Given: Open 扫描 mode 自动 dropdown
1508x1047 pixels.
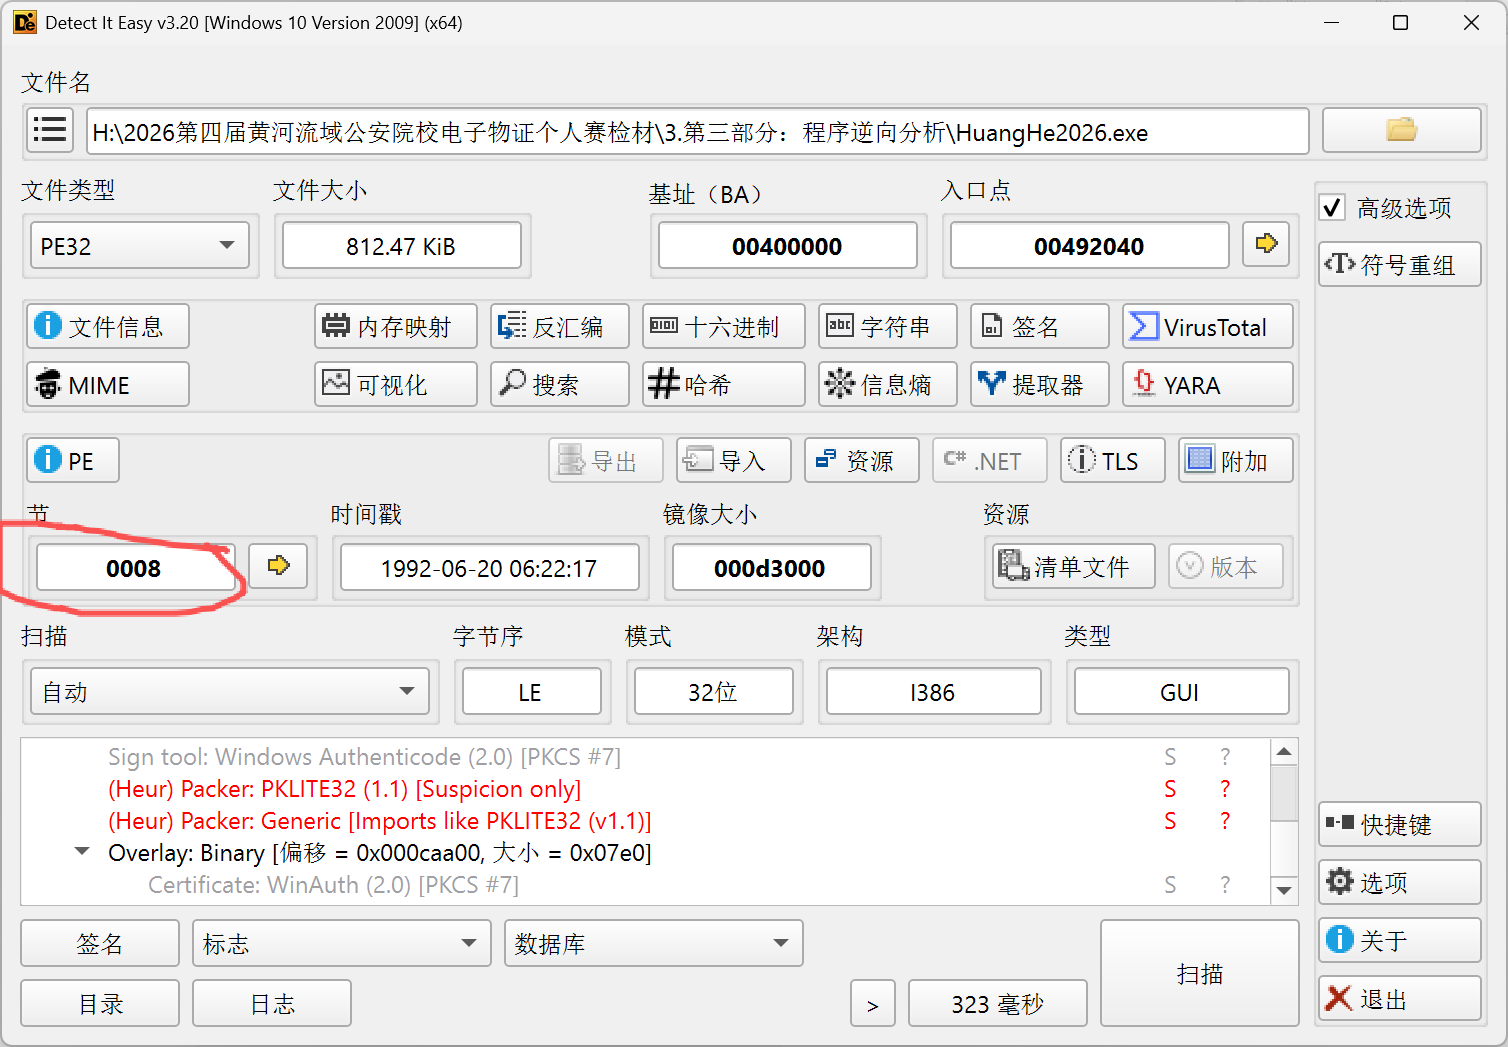Looking at the screenshot, I should point(230,692).
